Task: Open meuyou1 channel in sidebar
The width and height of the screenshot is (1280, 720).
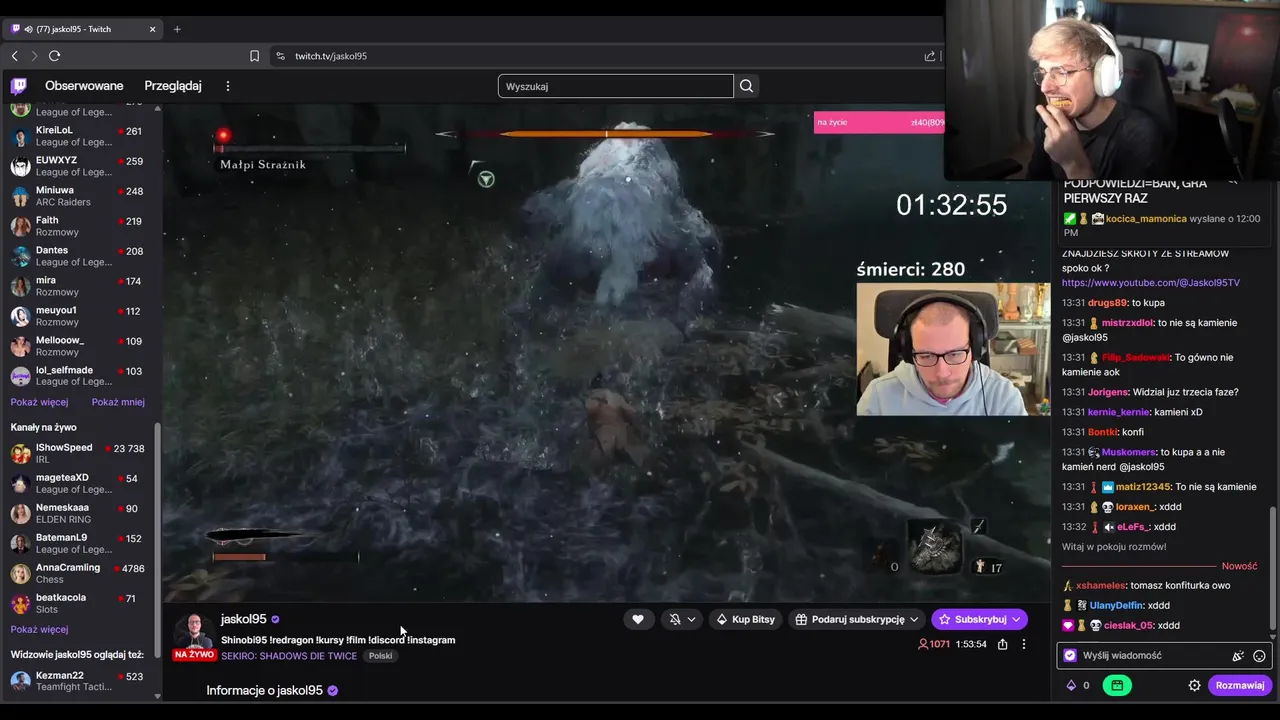Action: click(78, 316)
